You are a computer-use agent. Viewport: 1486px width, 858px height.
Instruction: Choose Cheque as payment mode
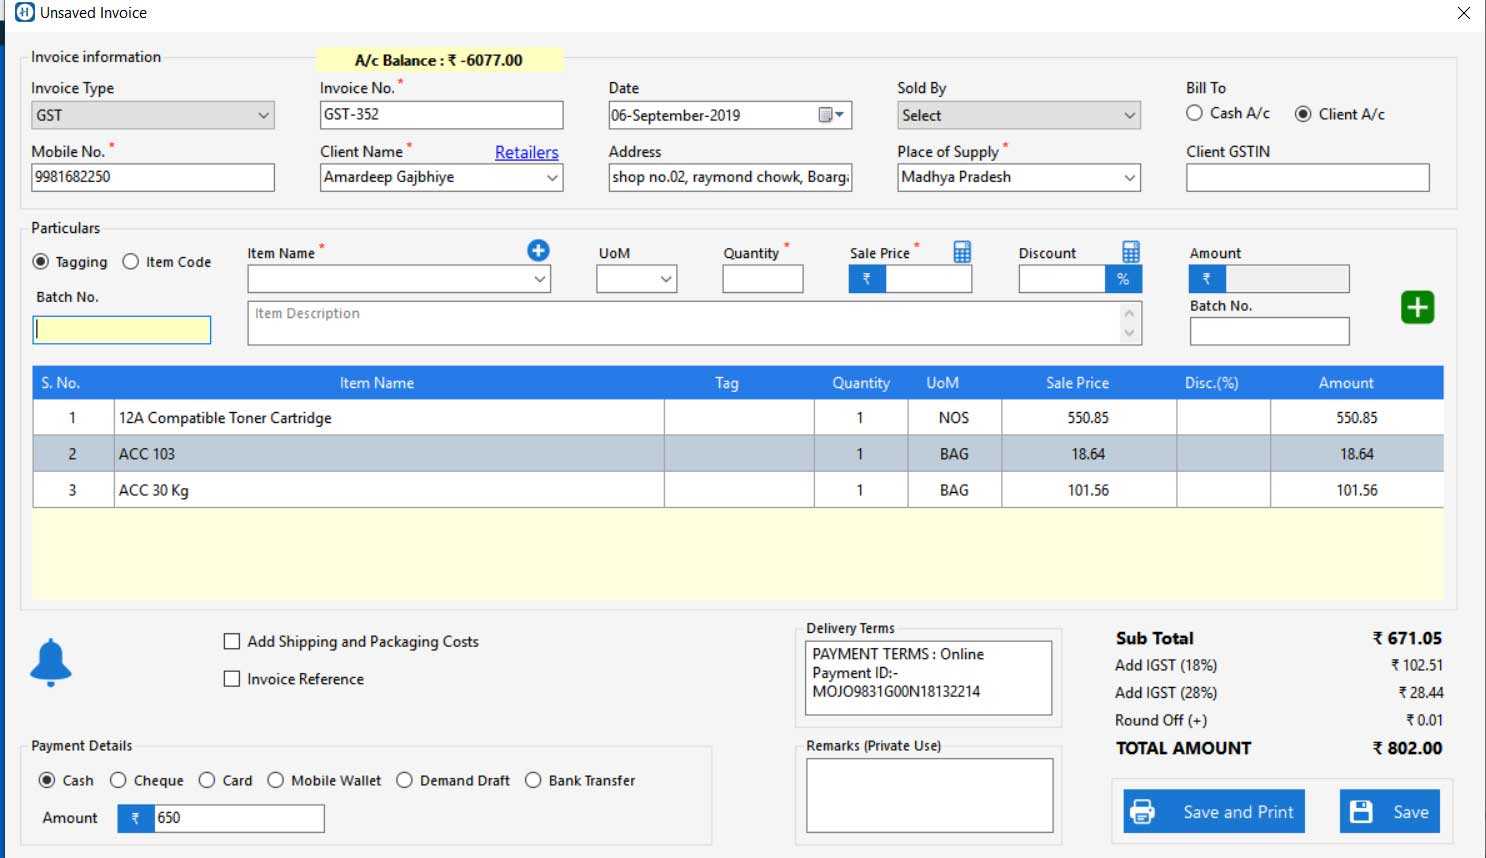coord(118,780)
